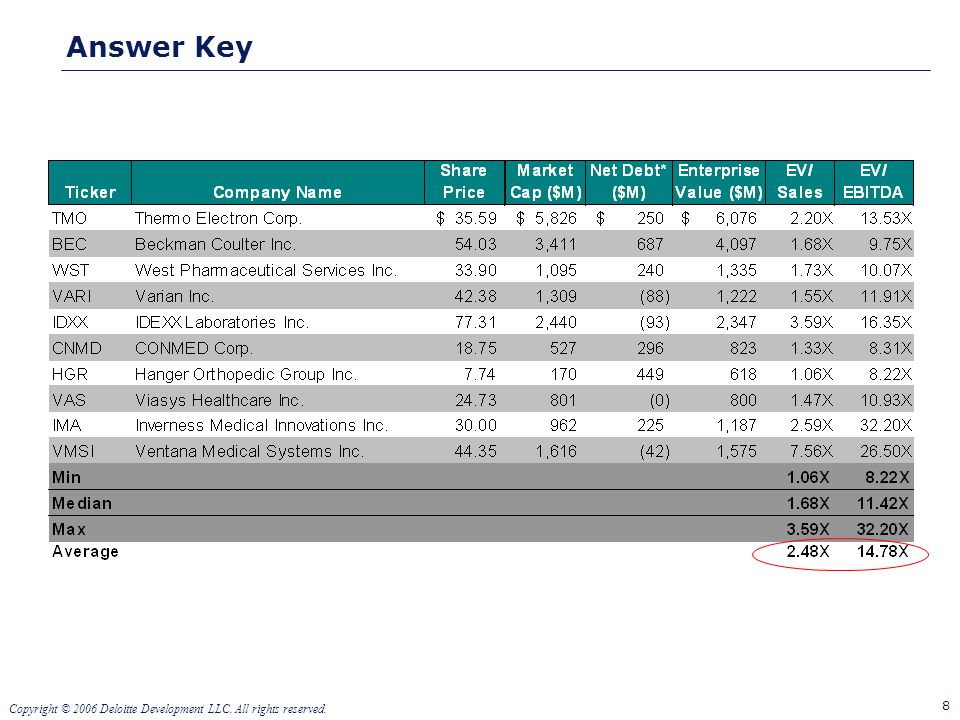The width and height of the screenshot is (960, 720).
Task: Click the Min row label
Action: point(66,477)
